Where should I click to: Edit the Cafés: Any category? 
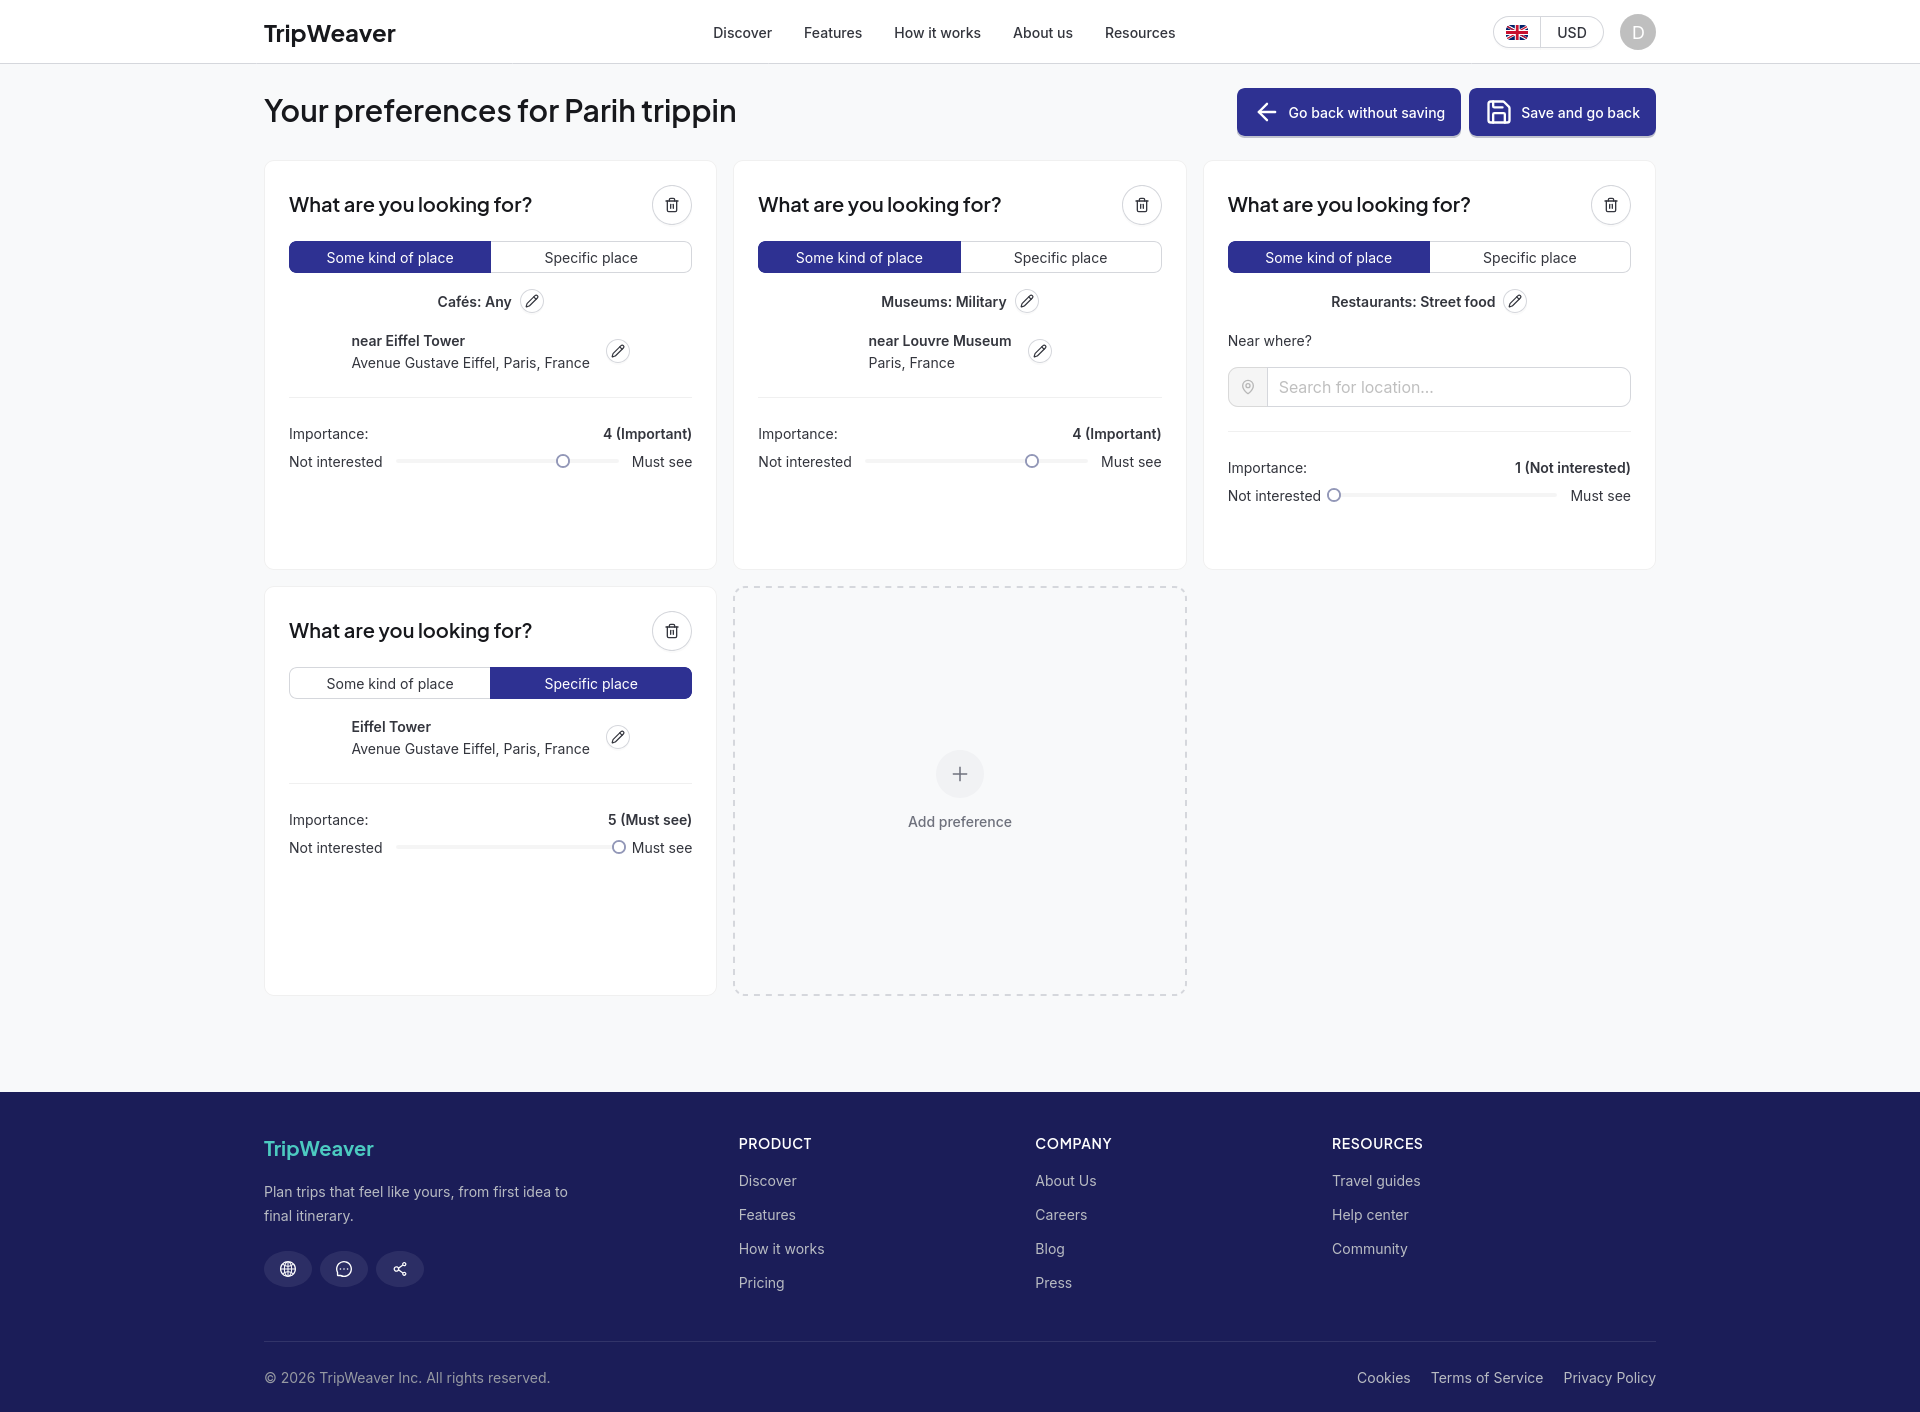(x=532, y=301)
